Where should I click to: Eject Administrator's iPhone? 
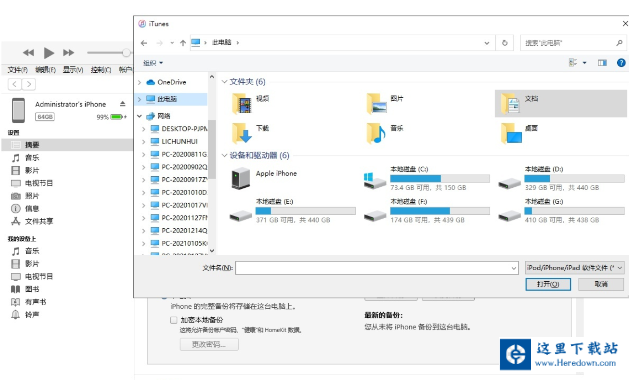click(x=122, y=104)
